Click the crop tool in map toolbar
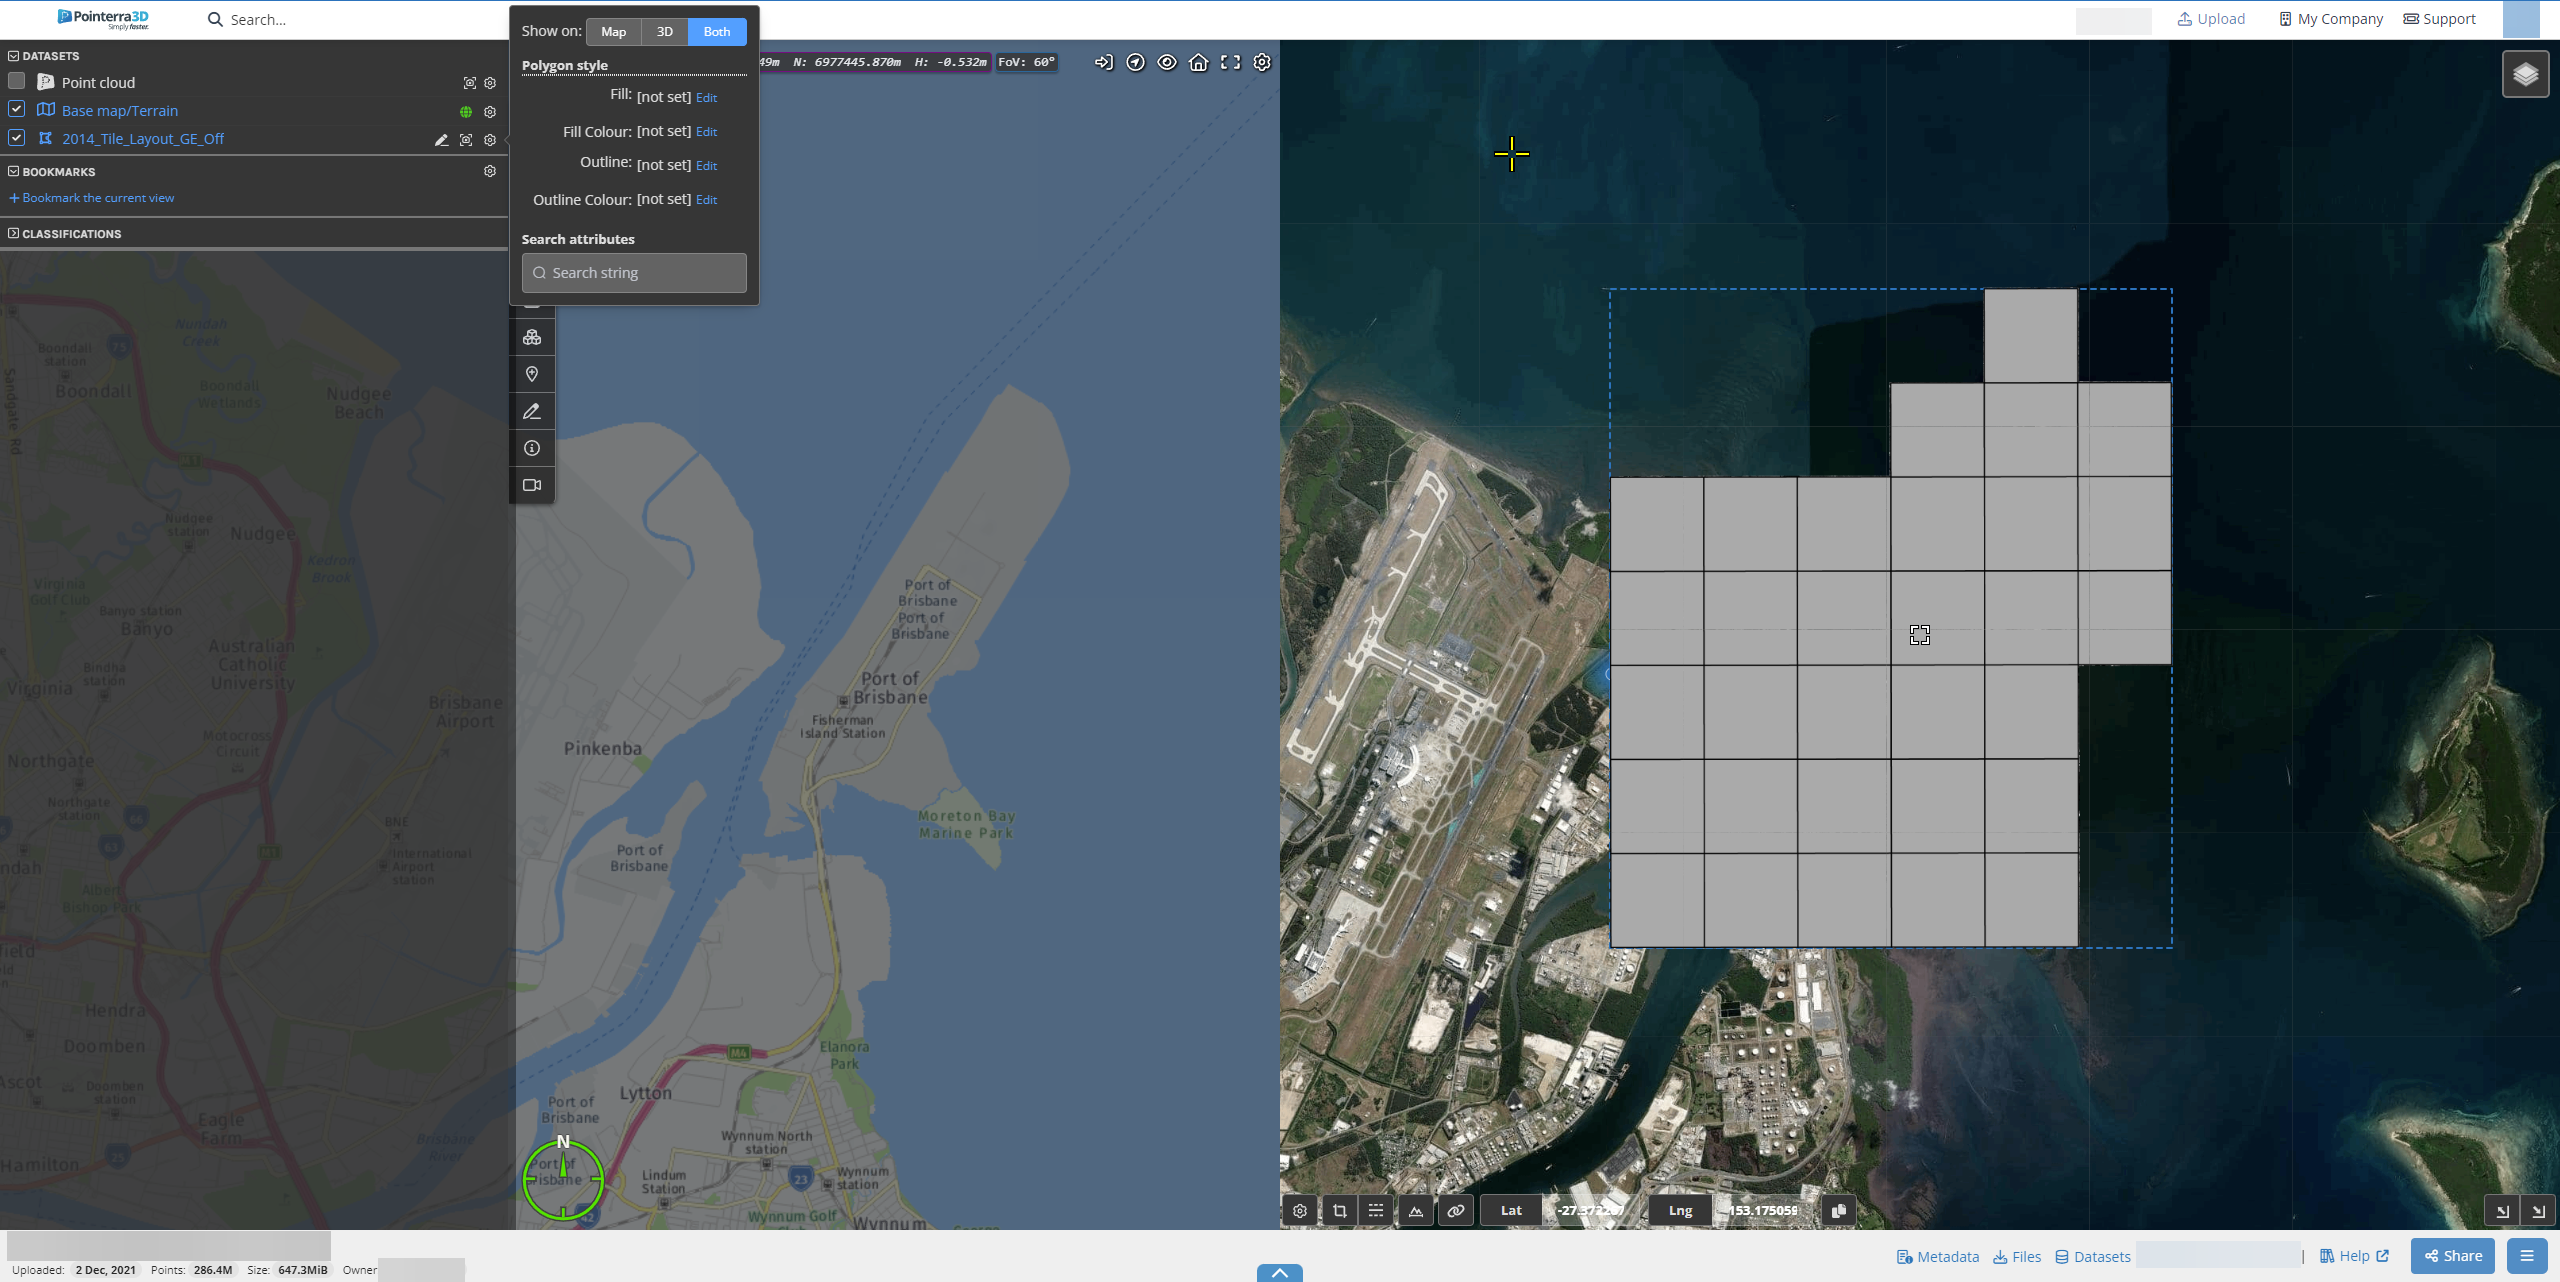2560x1282 pixels. [x=1339, y=1210]
